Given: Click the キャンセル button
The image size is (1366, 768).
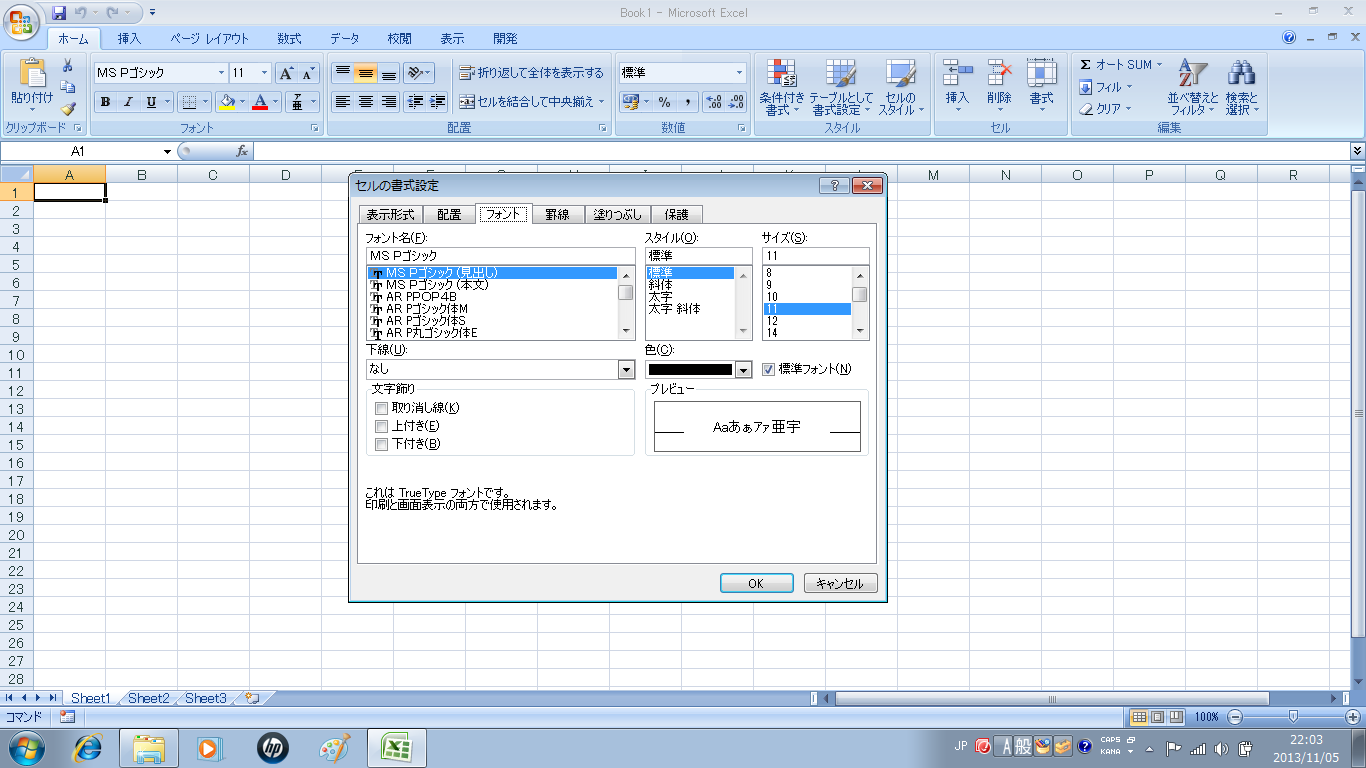Looking at the screenshot, I should click(x=840, y=584).
